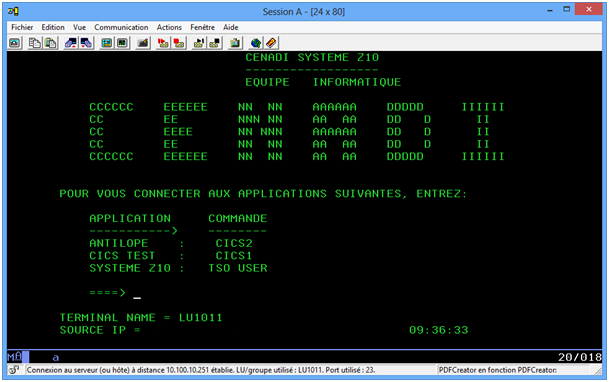Viewport: 609px width, 382px height.
Task: Click the connection message in status bar
Action: [201, 370]
